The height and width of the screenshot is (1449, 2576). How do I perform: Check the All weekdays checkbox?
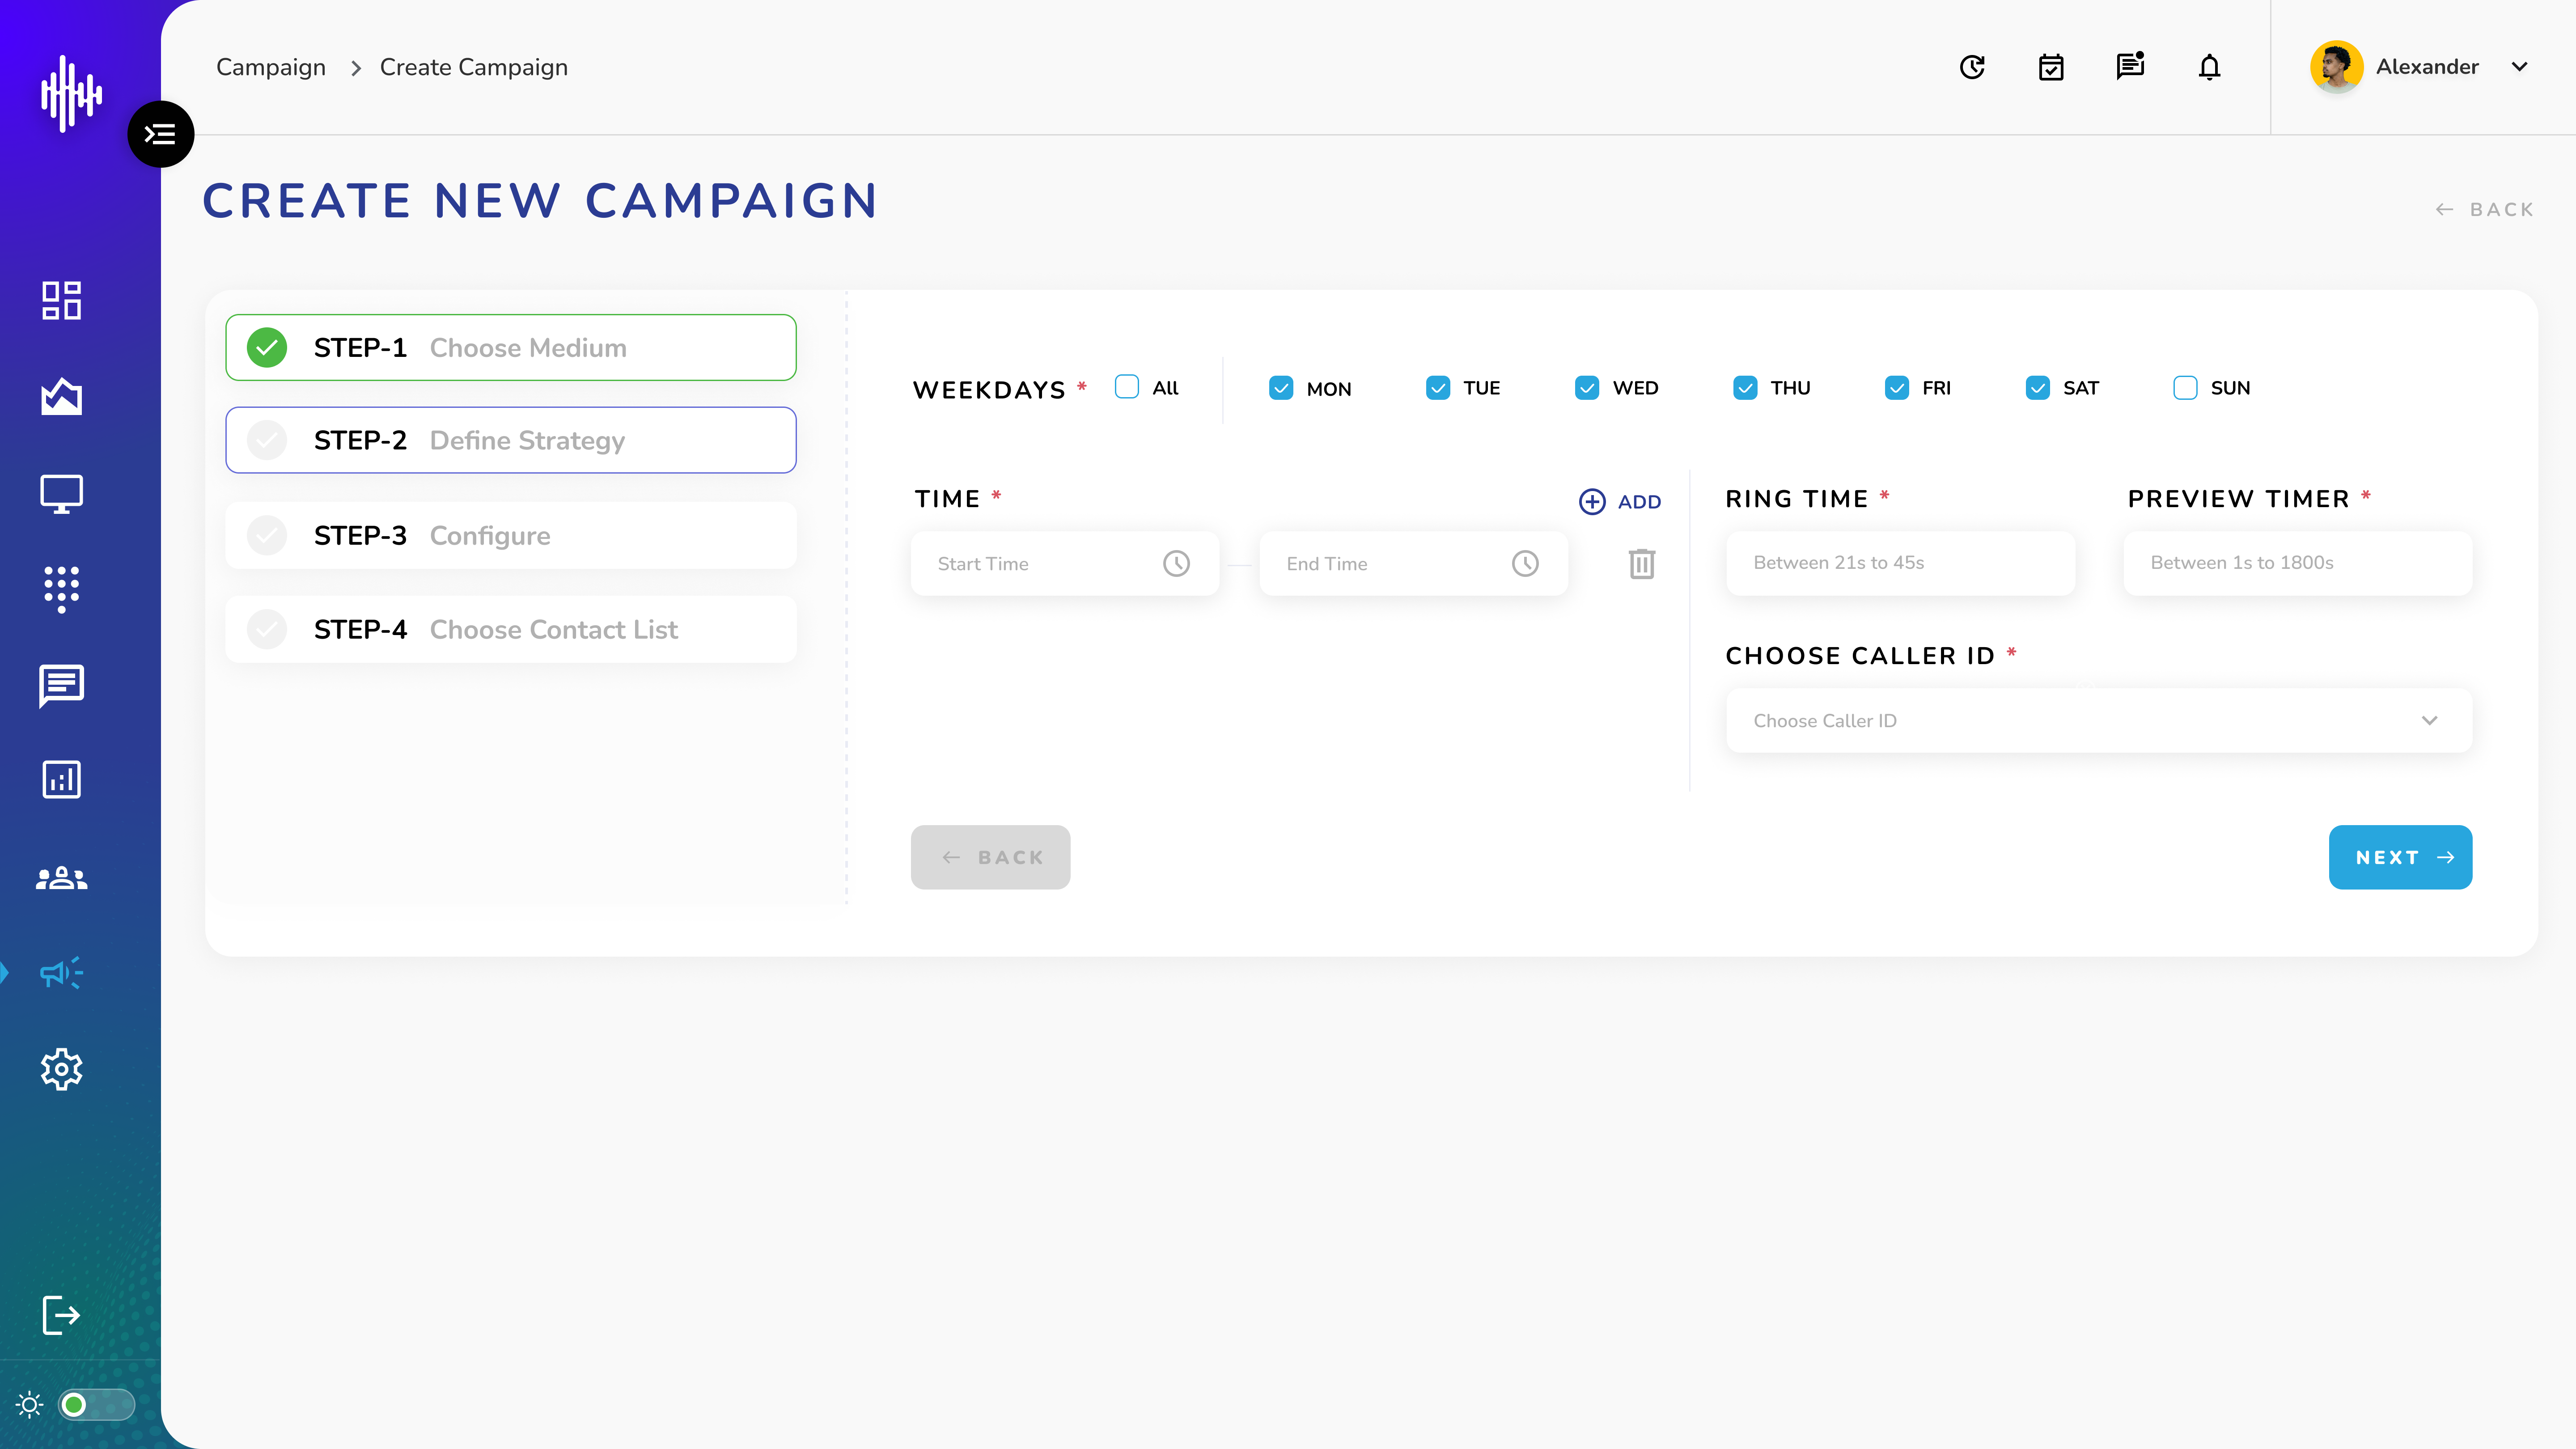[1127, 387]
